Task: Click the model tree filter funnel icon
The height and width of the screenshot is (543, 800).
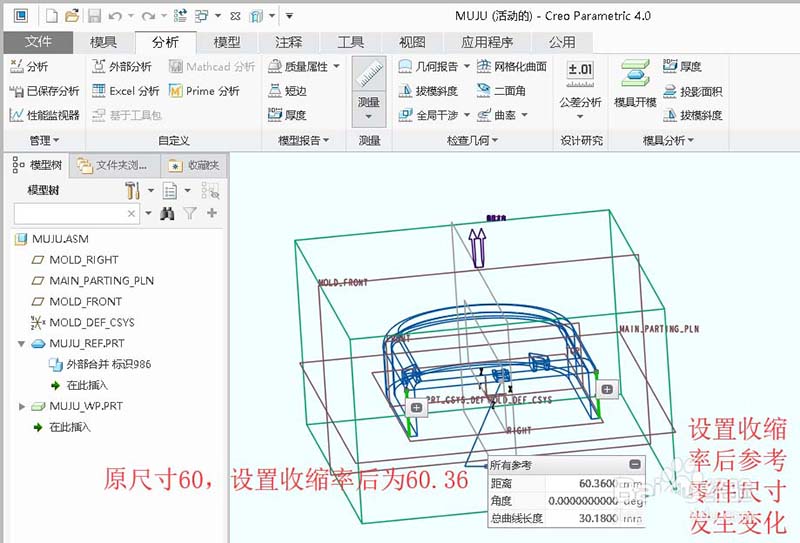Action: point(190,213)
